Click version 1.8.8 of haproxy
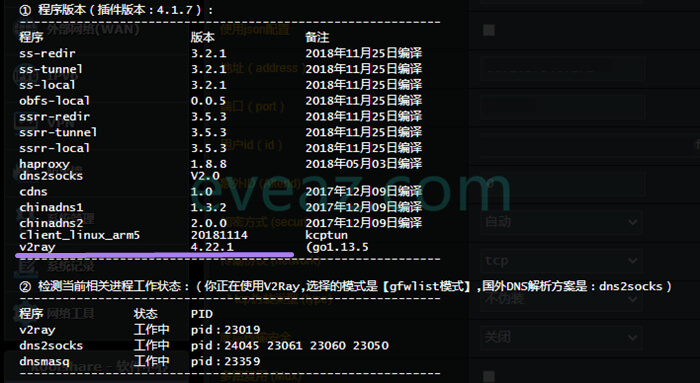Viewport: 700px width, 383px height. [x=208, y=164]
